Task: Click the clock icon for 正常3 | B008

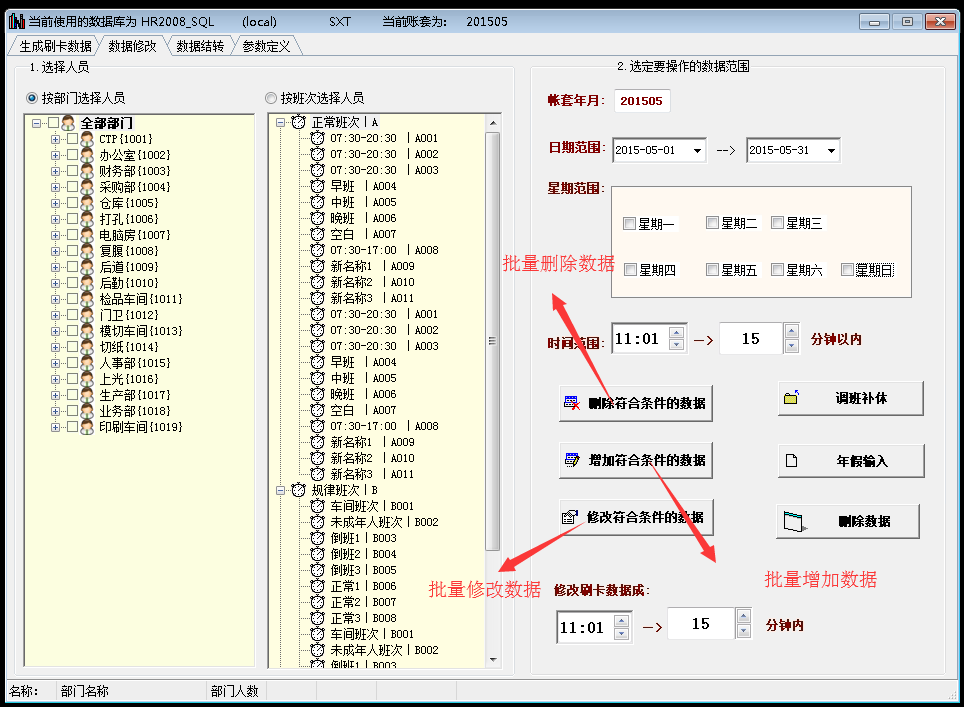Action: 317,617
